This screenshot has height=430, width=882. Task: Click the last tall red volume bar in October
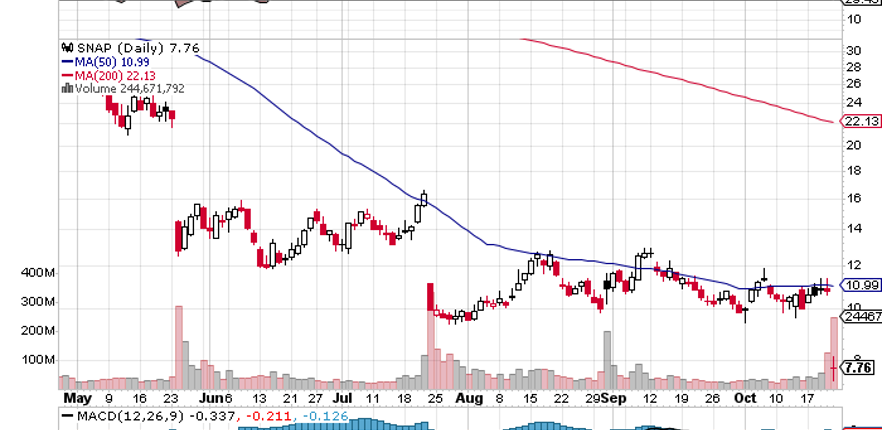click(834, 353)
